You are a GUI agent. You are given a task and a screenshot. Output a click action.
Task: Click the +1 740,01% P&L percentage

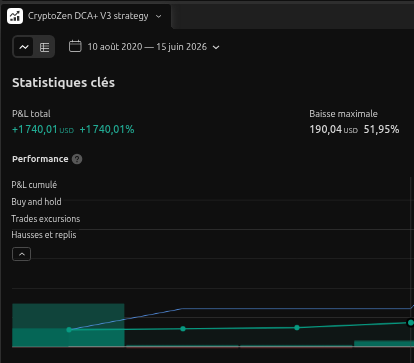[107, 129]
